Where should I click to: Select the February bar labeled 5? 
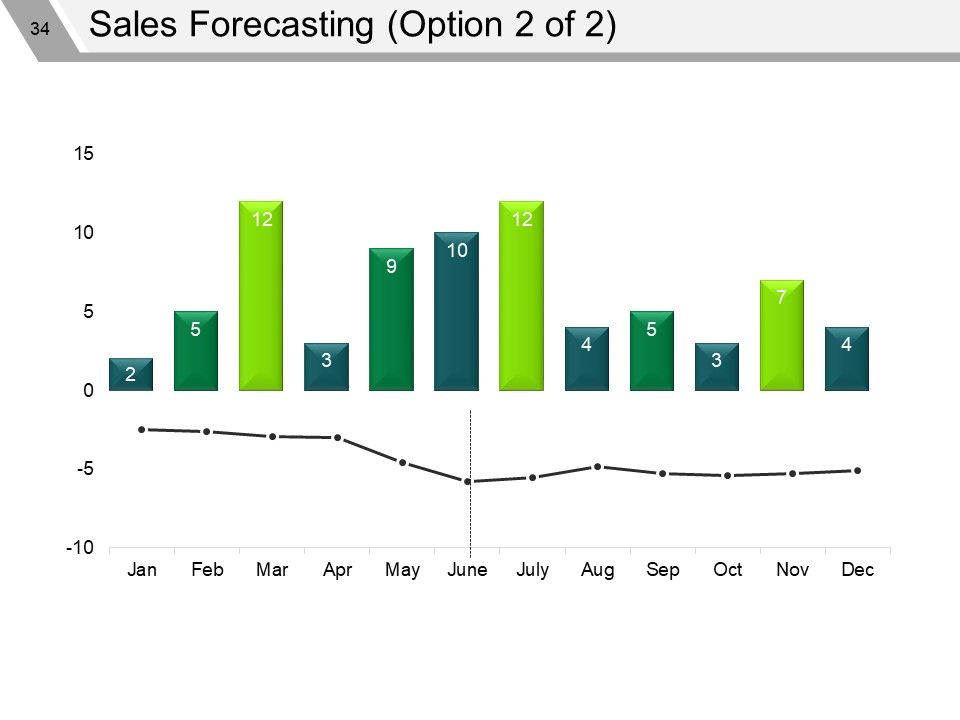point(196,351)
